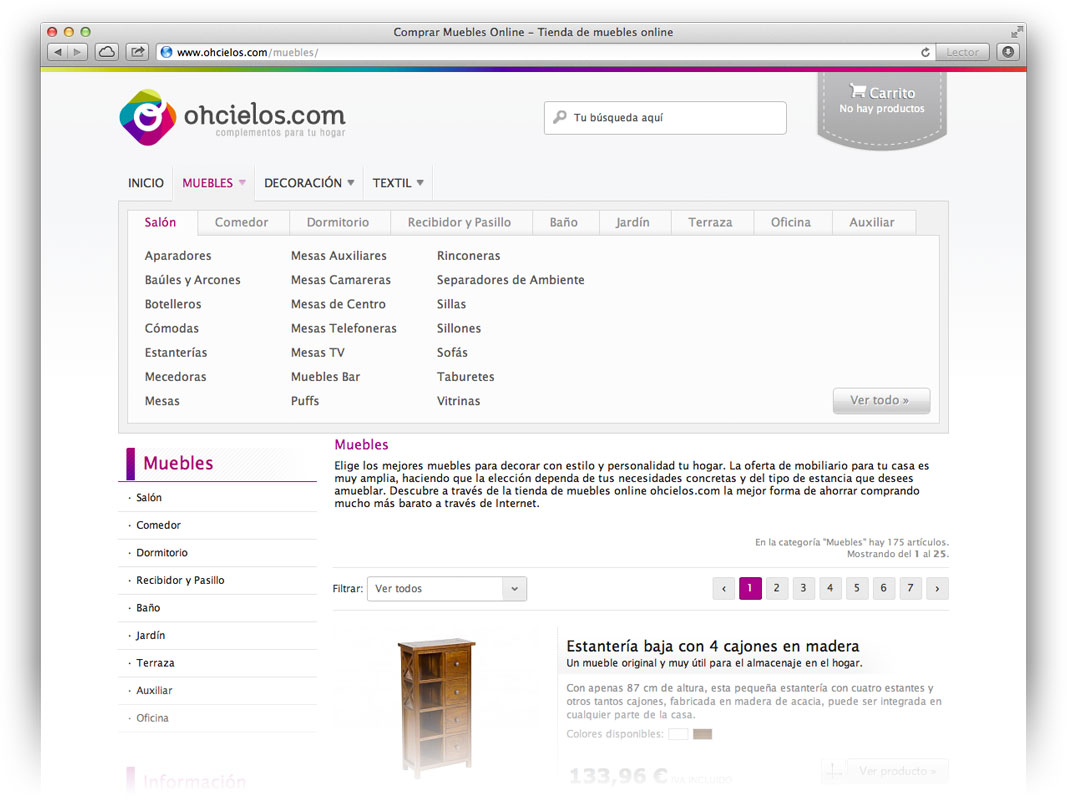Click the Safari back arrow button
Viewport: 1067px width, 800px height.
(x=58, y=52)
